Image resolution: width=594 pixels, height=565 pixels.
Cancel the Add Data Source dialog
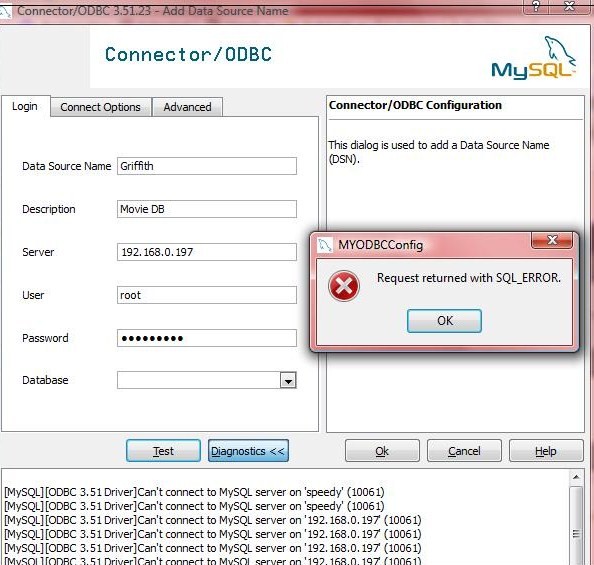point(464,451)
